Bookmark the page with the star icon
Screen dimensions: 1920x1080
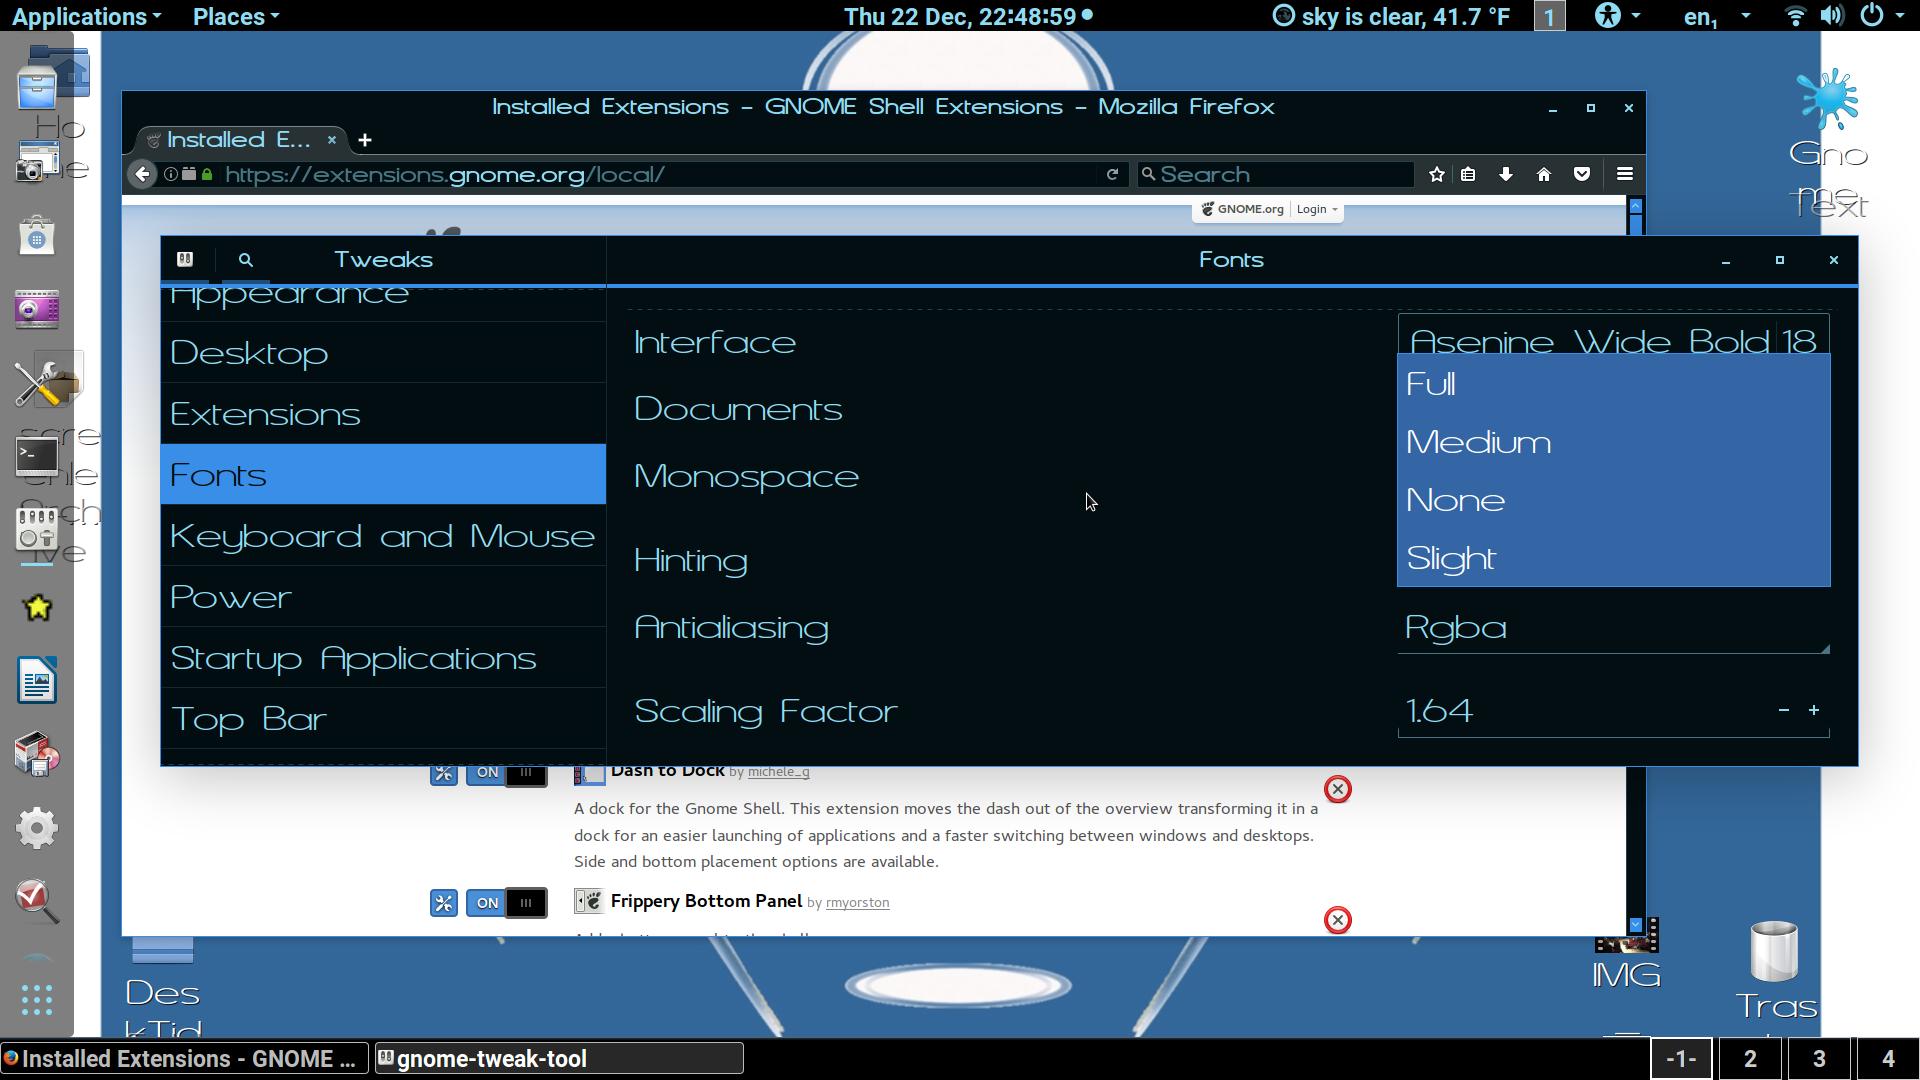pyautogui.click(x=1436, y=174)
